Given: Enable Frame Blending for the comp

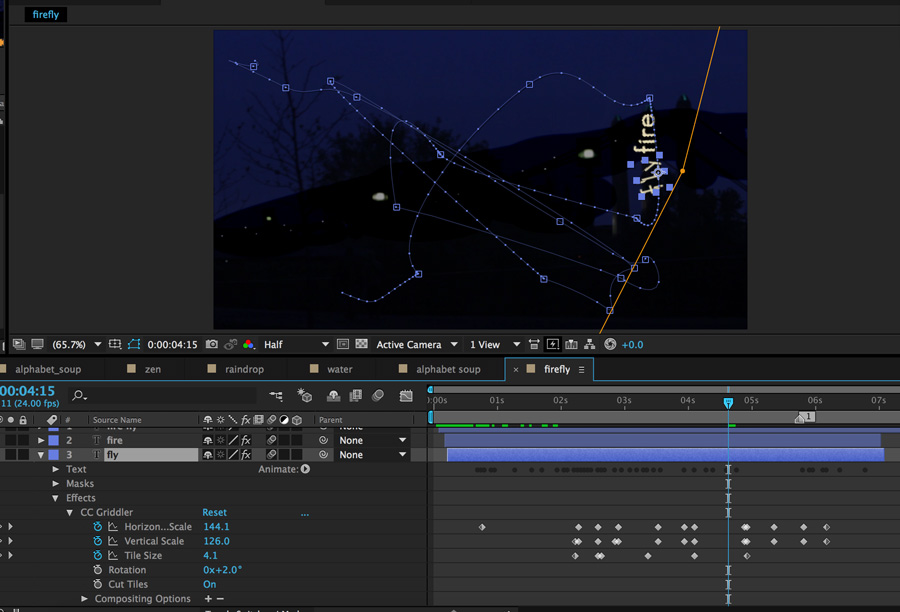Looking at the screenshot, I should click(355, 397).
